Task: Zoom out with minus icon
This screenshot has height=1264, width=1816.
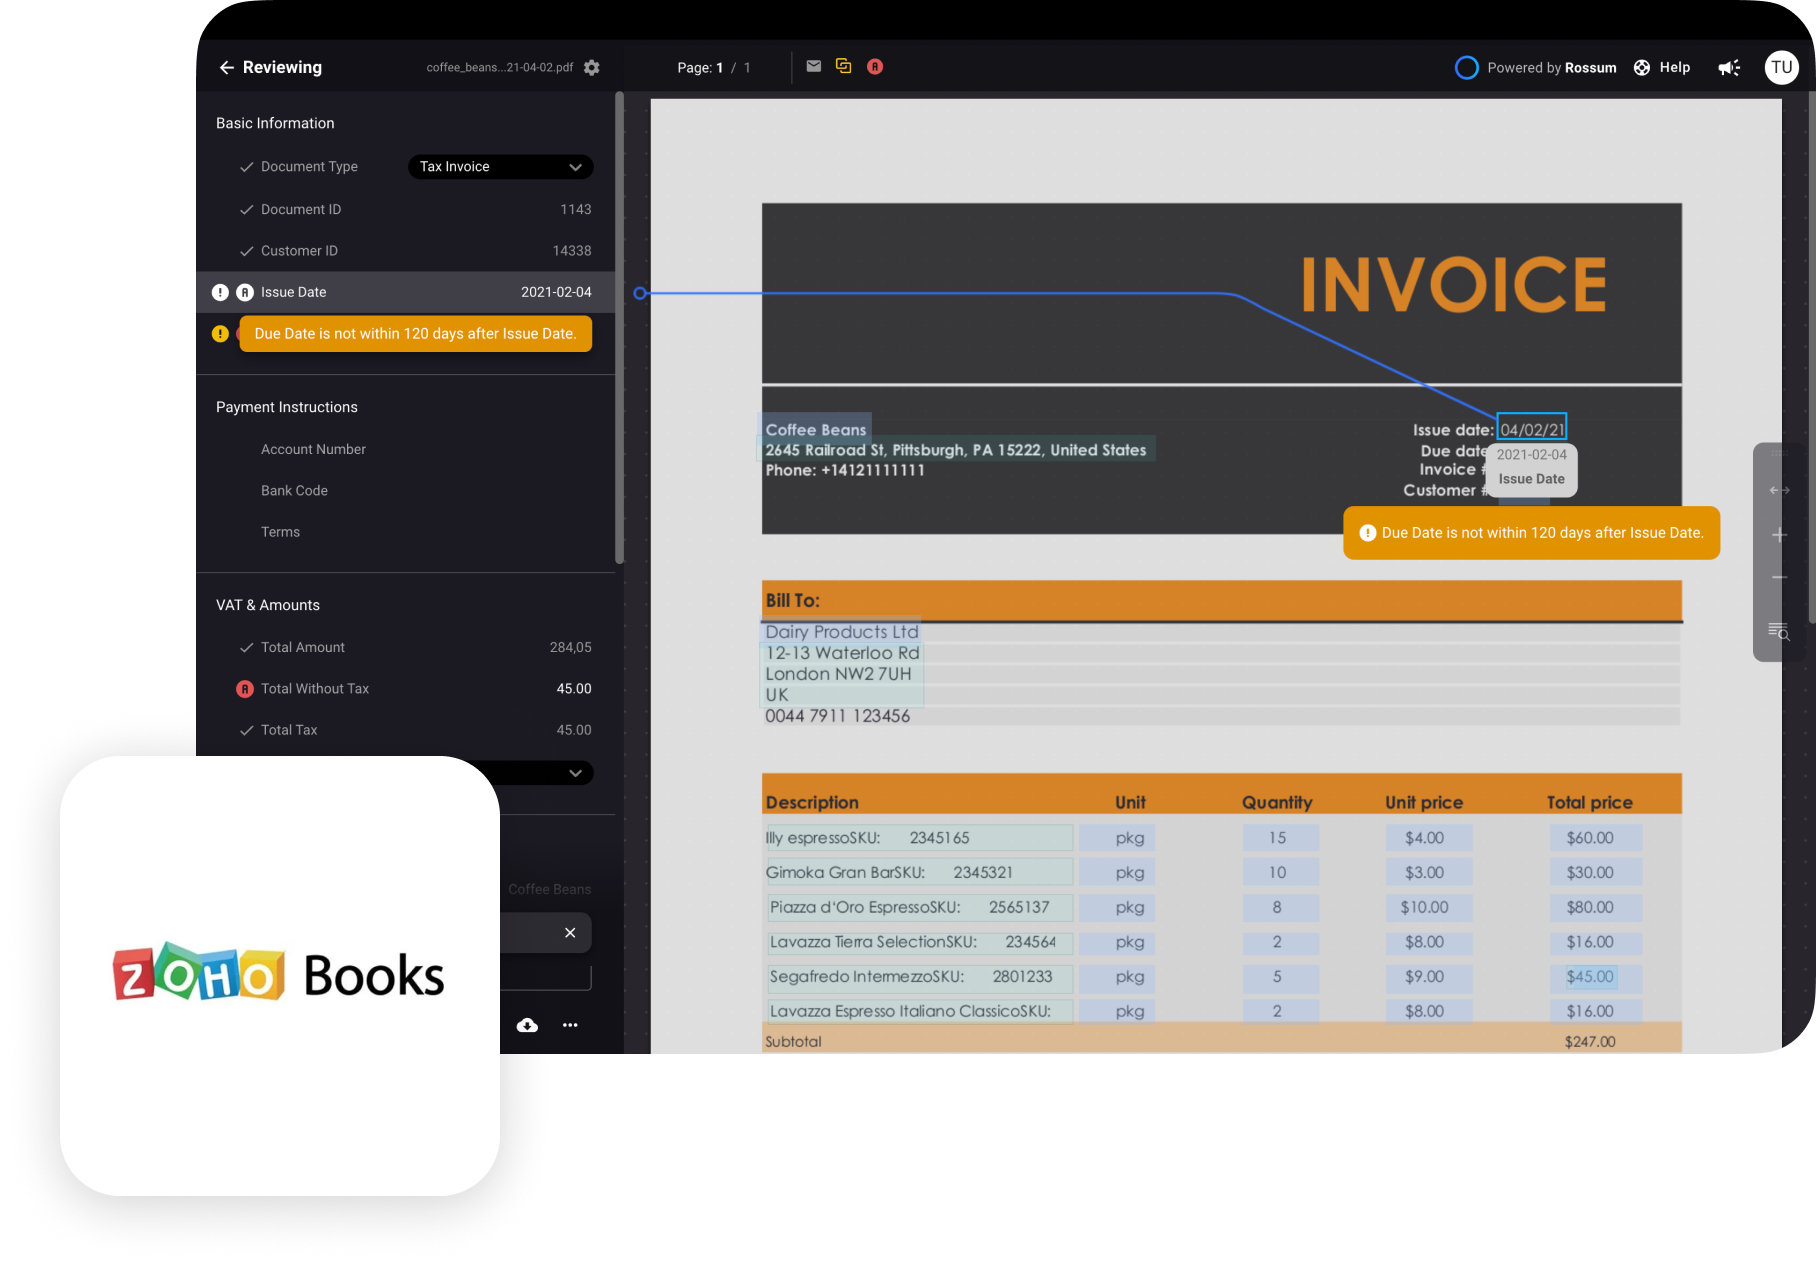Action: (x=1780, y=577)
